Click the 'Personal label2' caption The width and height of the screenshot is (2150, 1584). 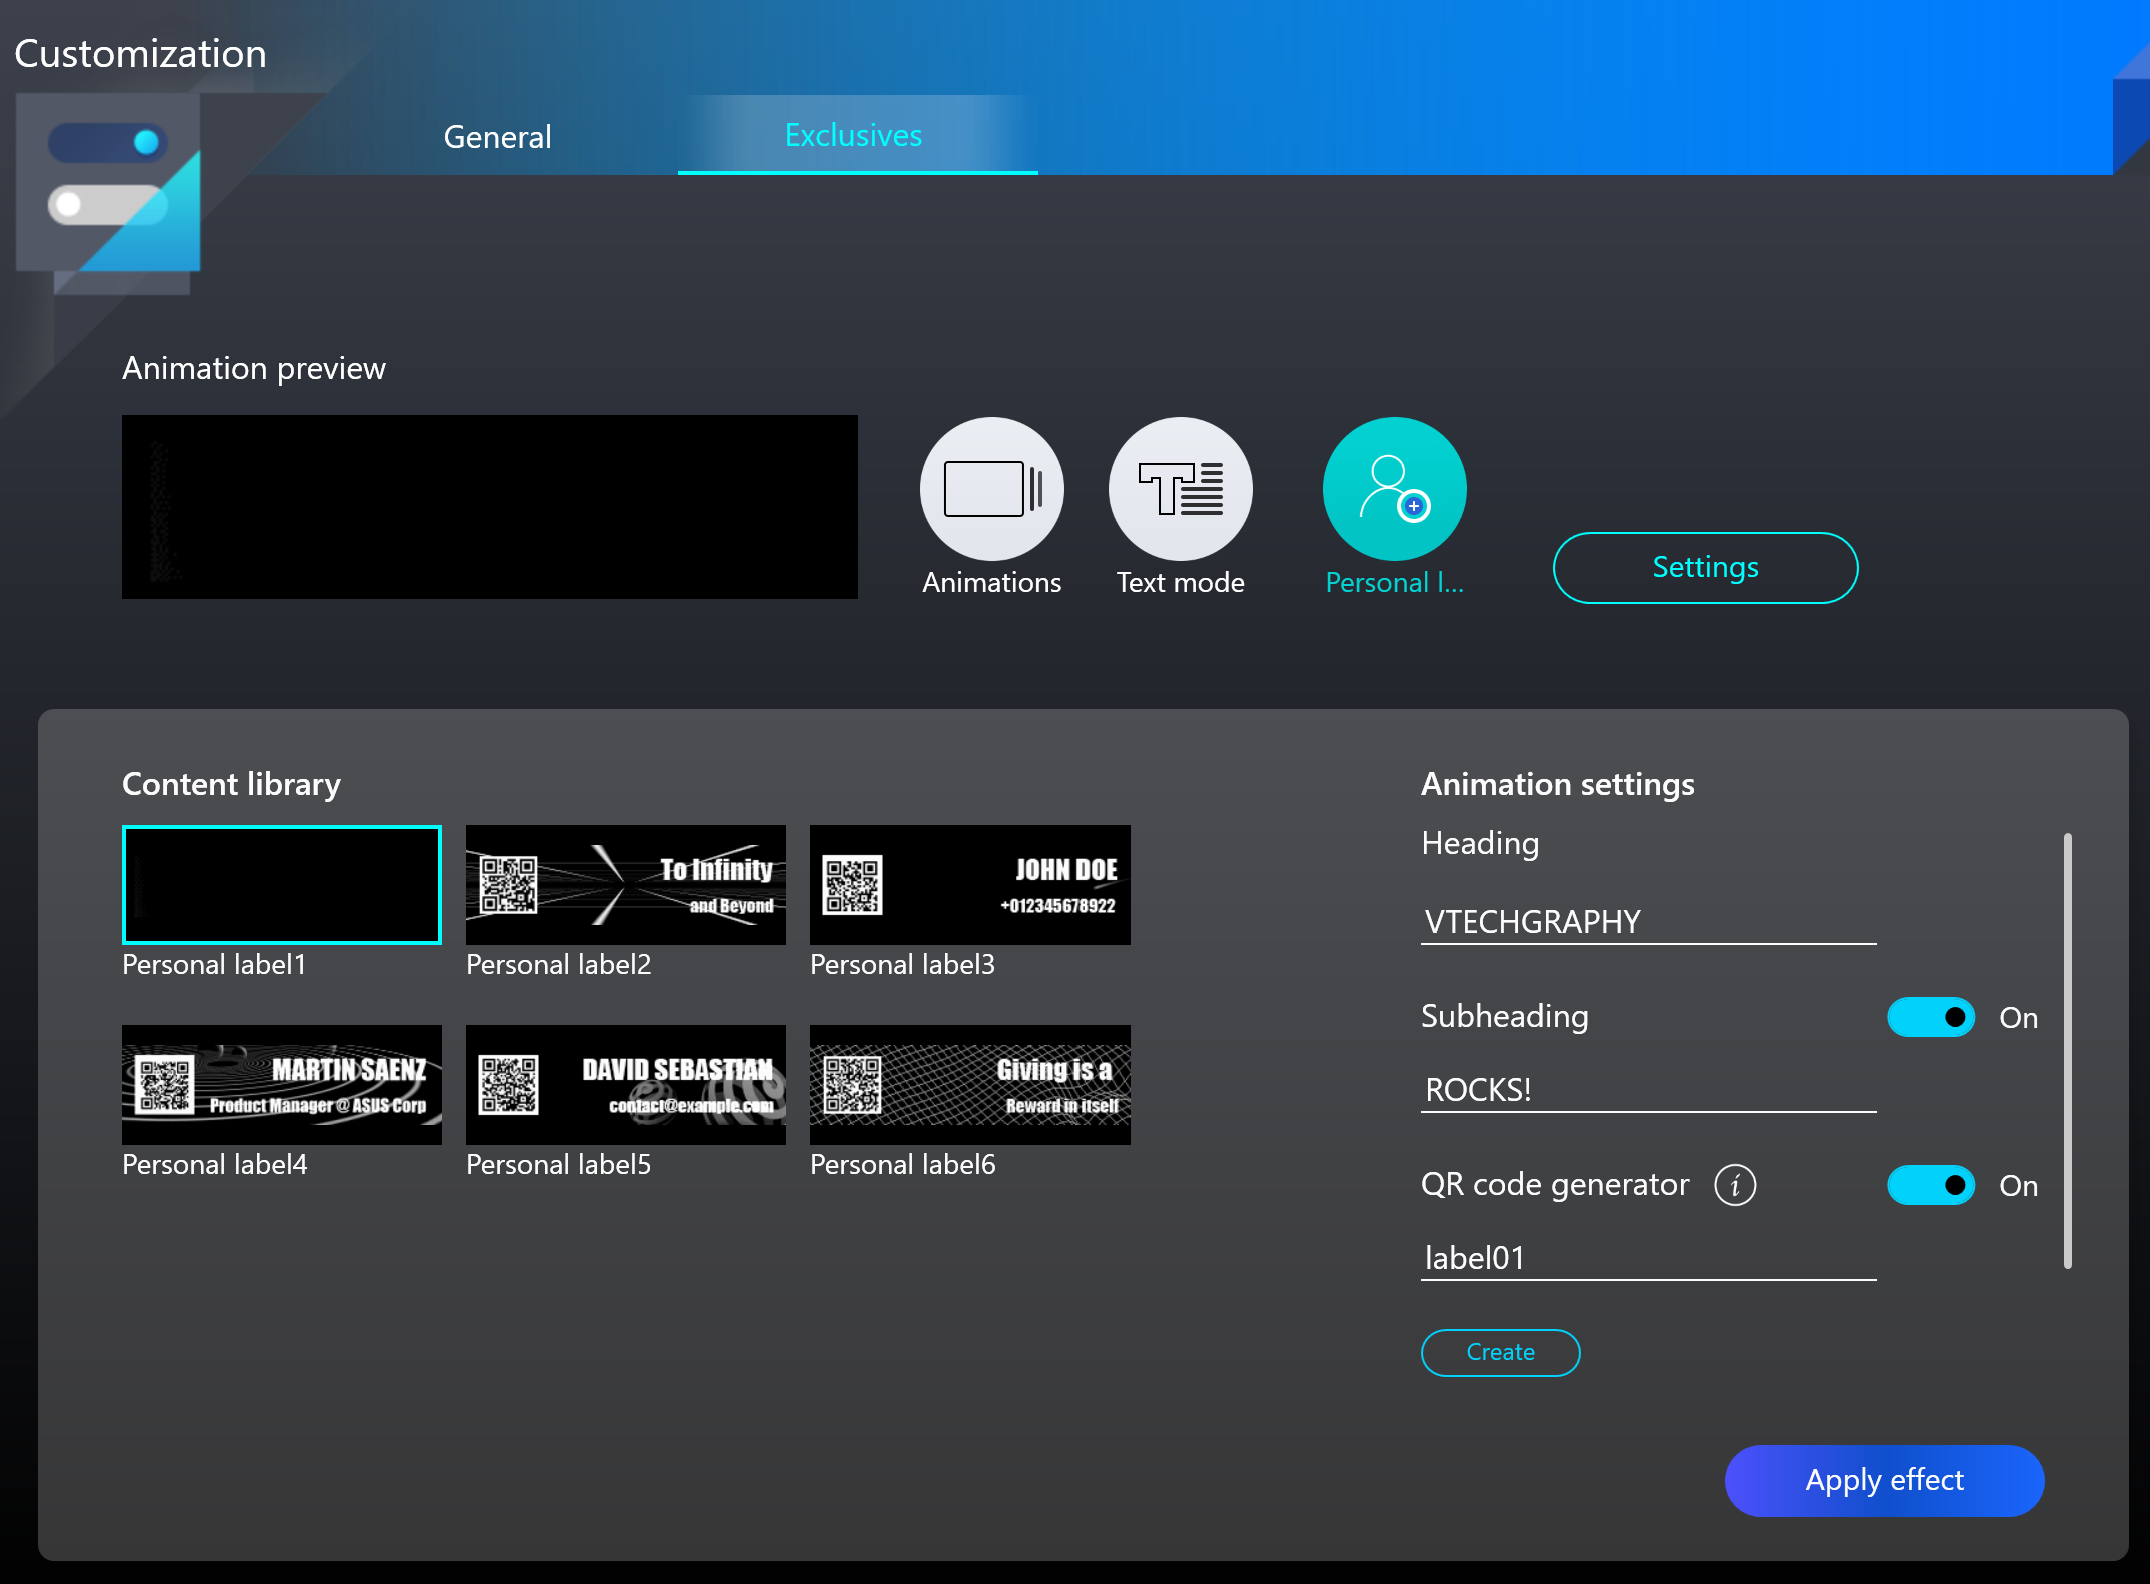point(558,964)
